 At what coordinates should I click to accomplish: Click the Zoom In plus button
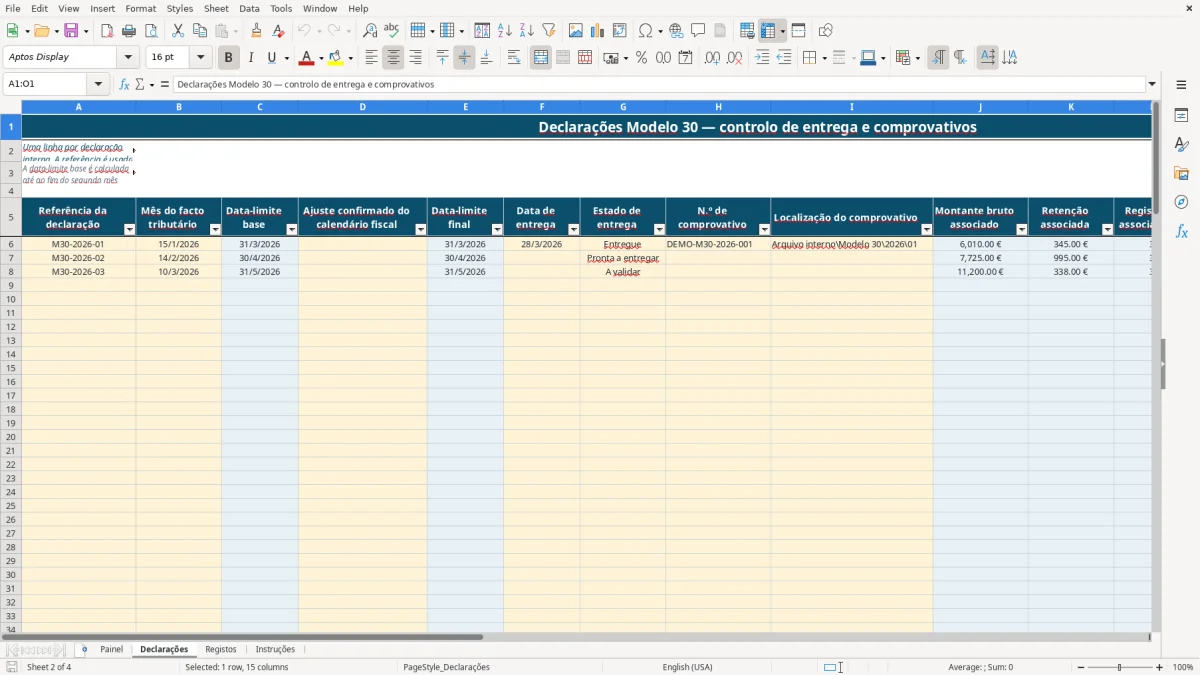pyautogui.click(x=1159, y=667)
